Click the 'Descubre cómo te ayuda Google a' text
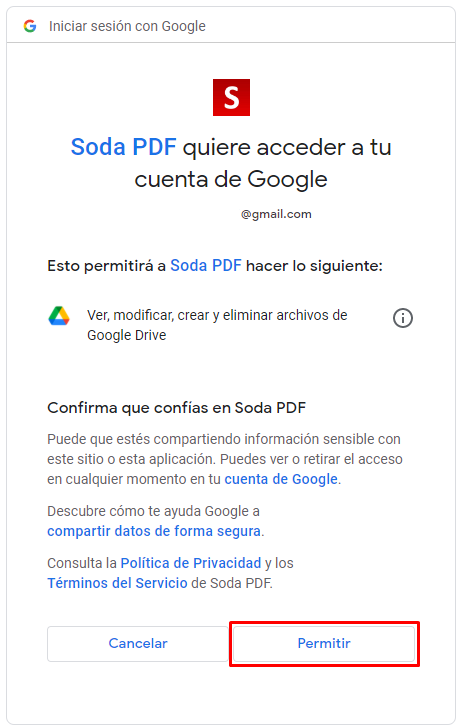This screenshot has width=462, height=728. tap(153, 511)
